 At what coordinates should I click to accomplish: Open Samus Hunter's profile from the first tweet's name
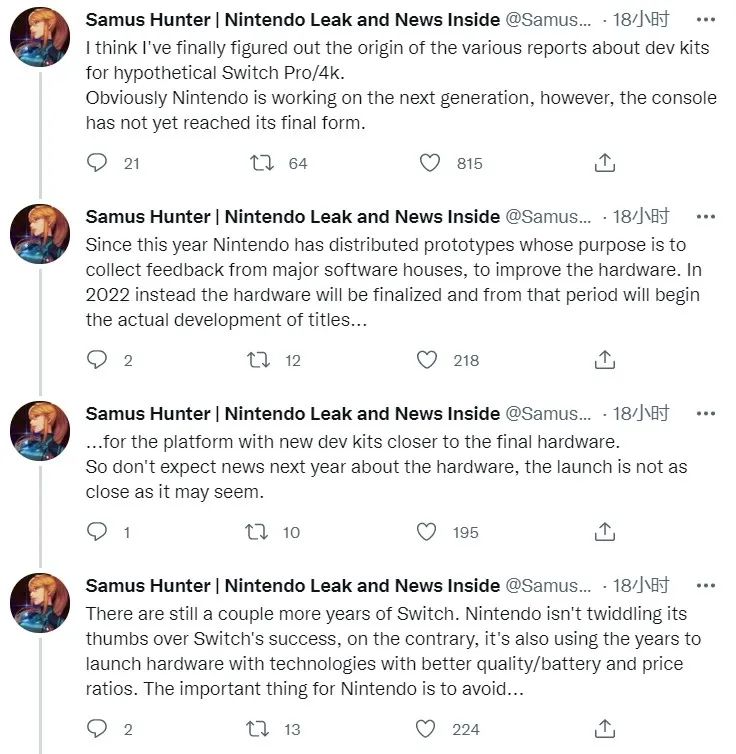(x=292, y=19)
